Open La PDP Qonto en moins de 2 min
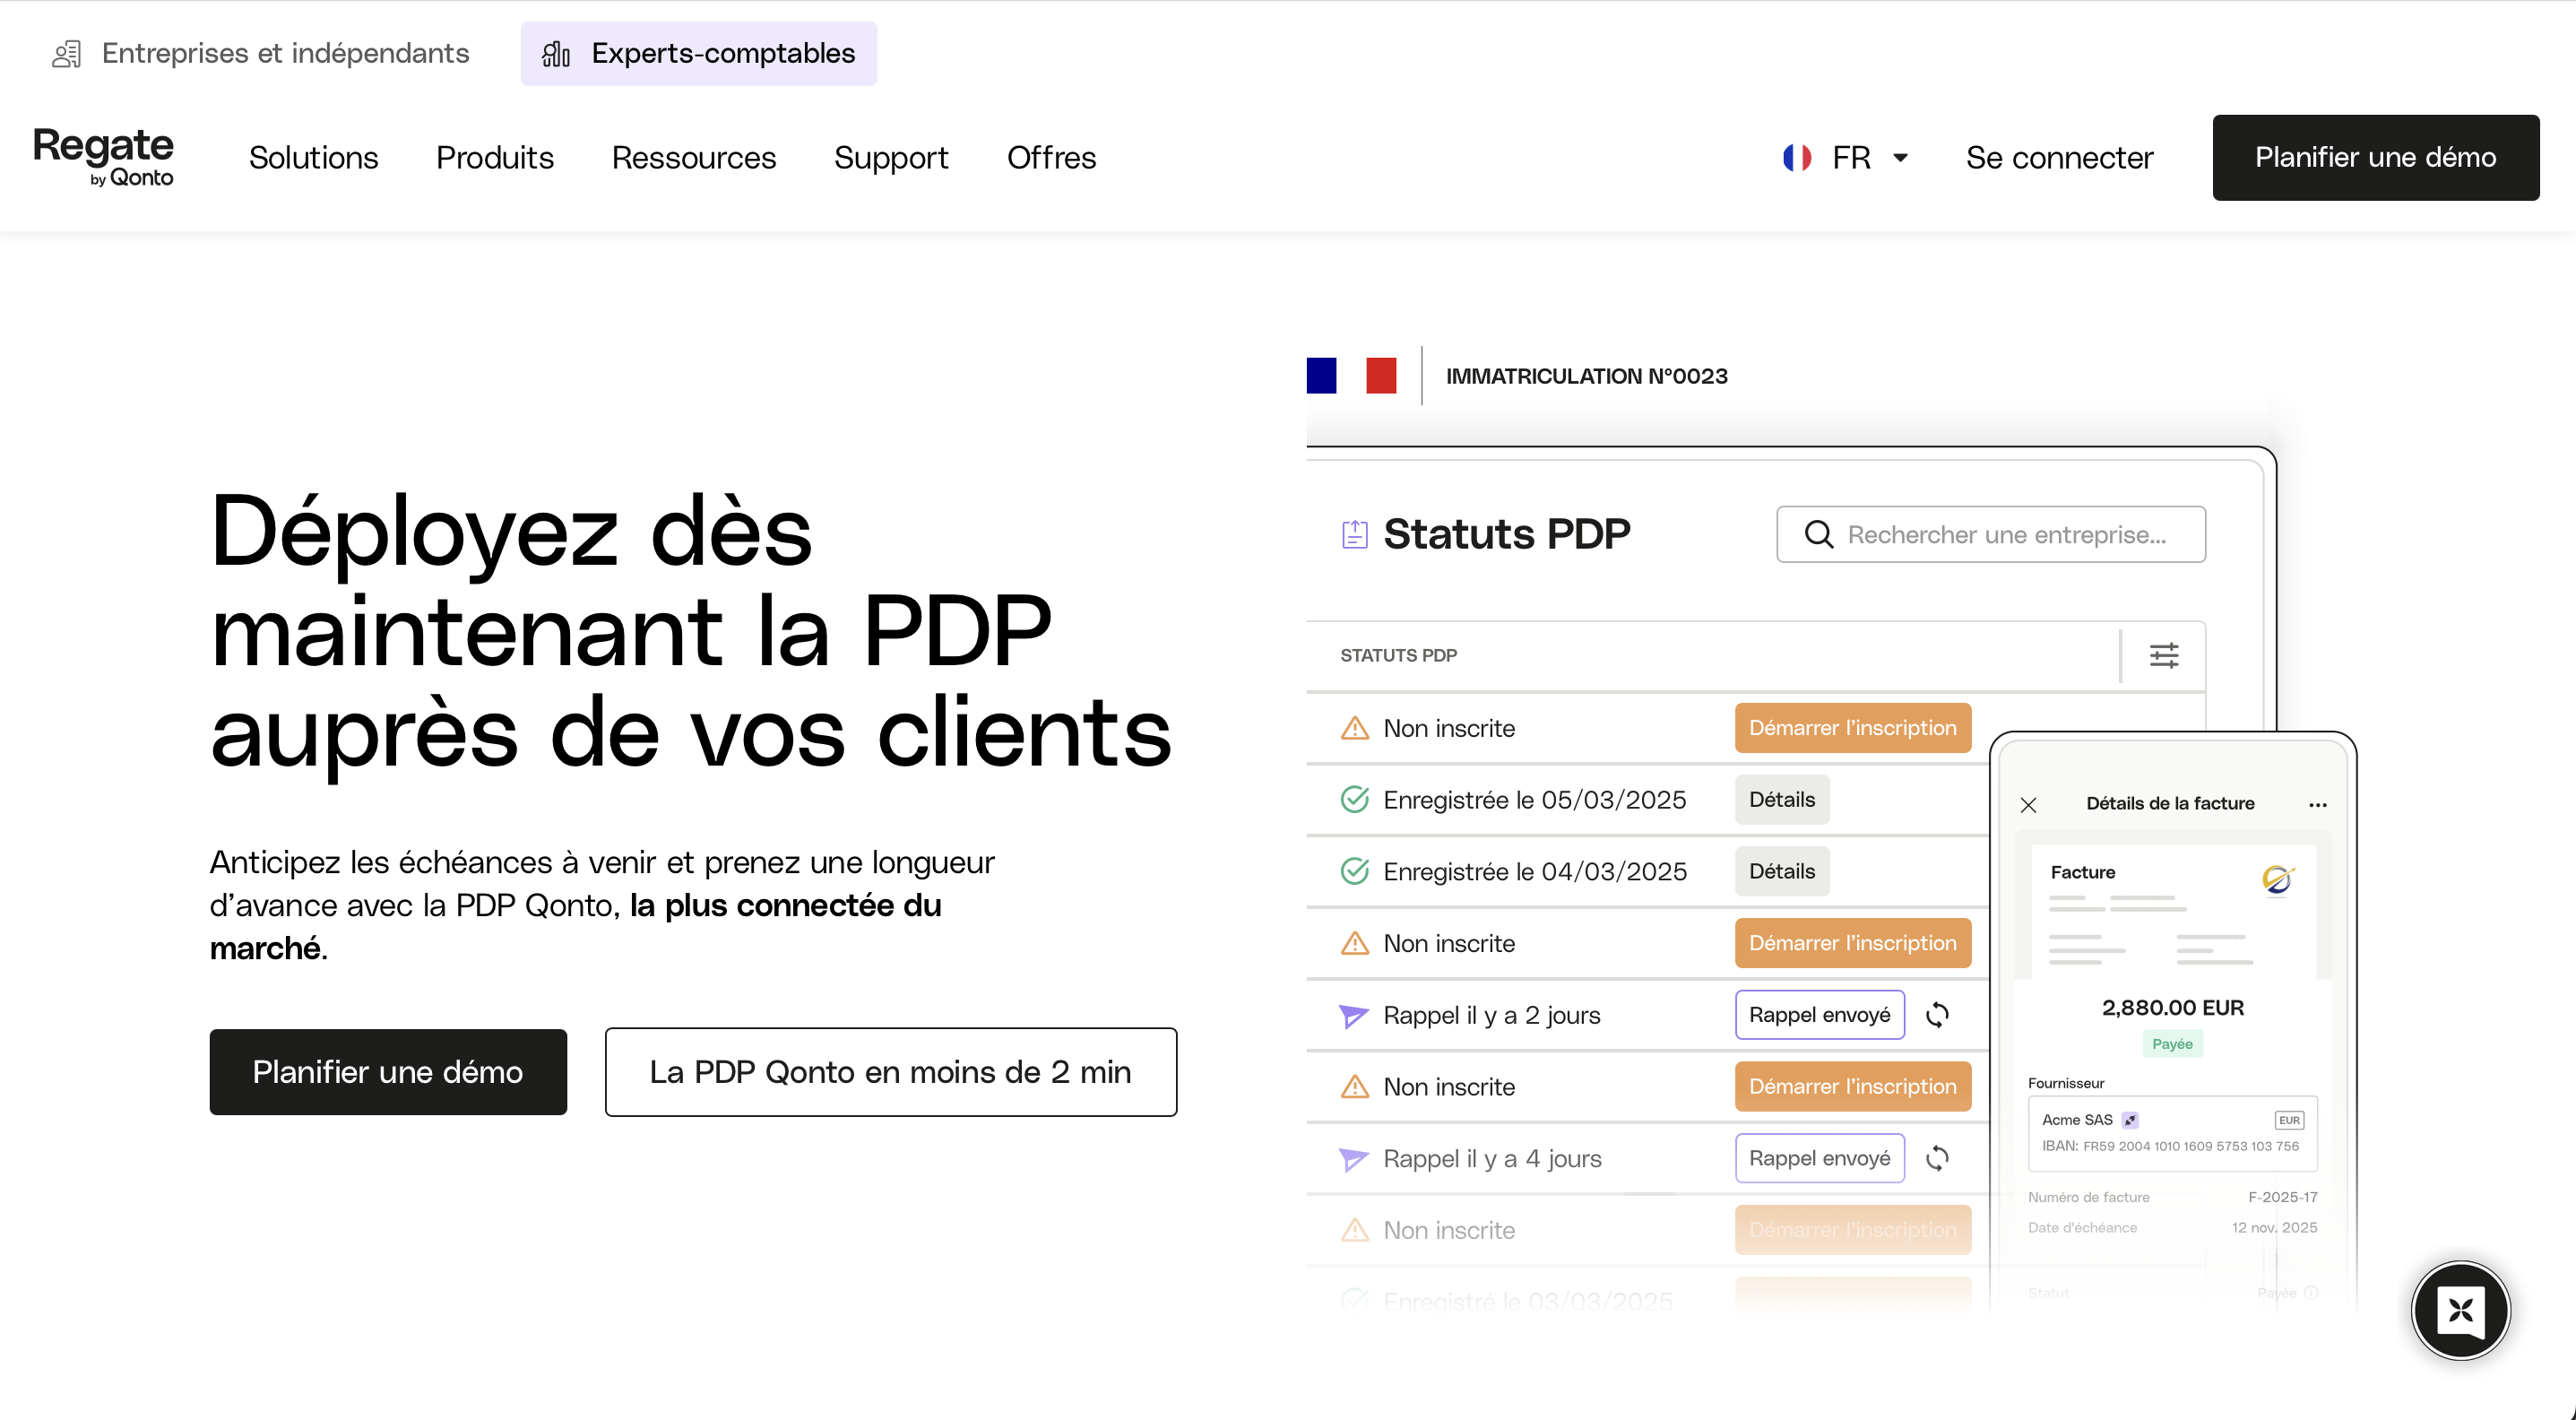This screenshot has height=1420, width=2576. coord(890,1072)
